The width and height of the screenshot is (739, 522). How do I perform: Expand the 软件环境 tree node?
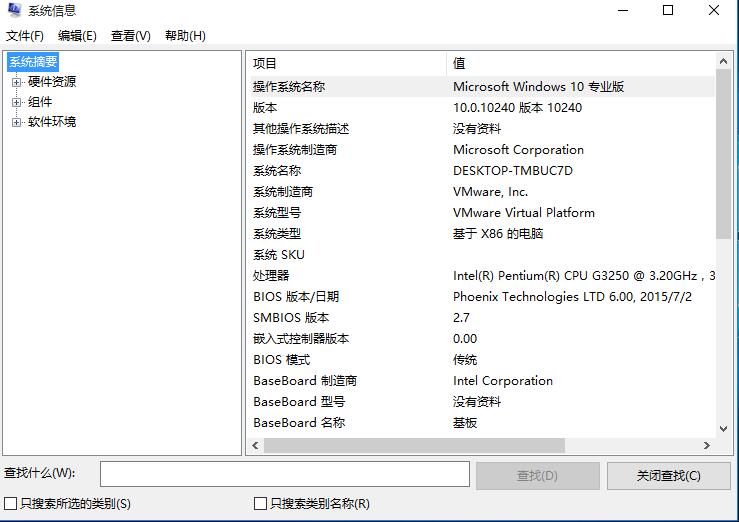pyautogui.click(x=16, y=122)
